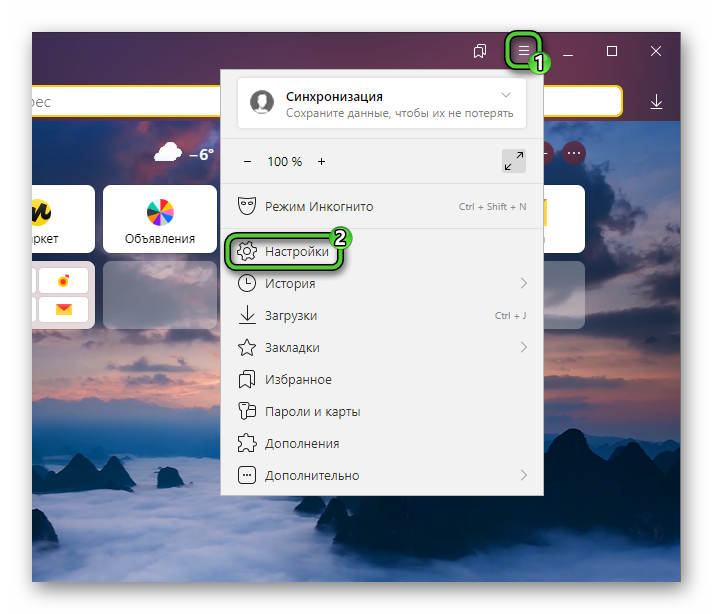
Task: Expand the История submenu arrow
Action: 523,283
